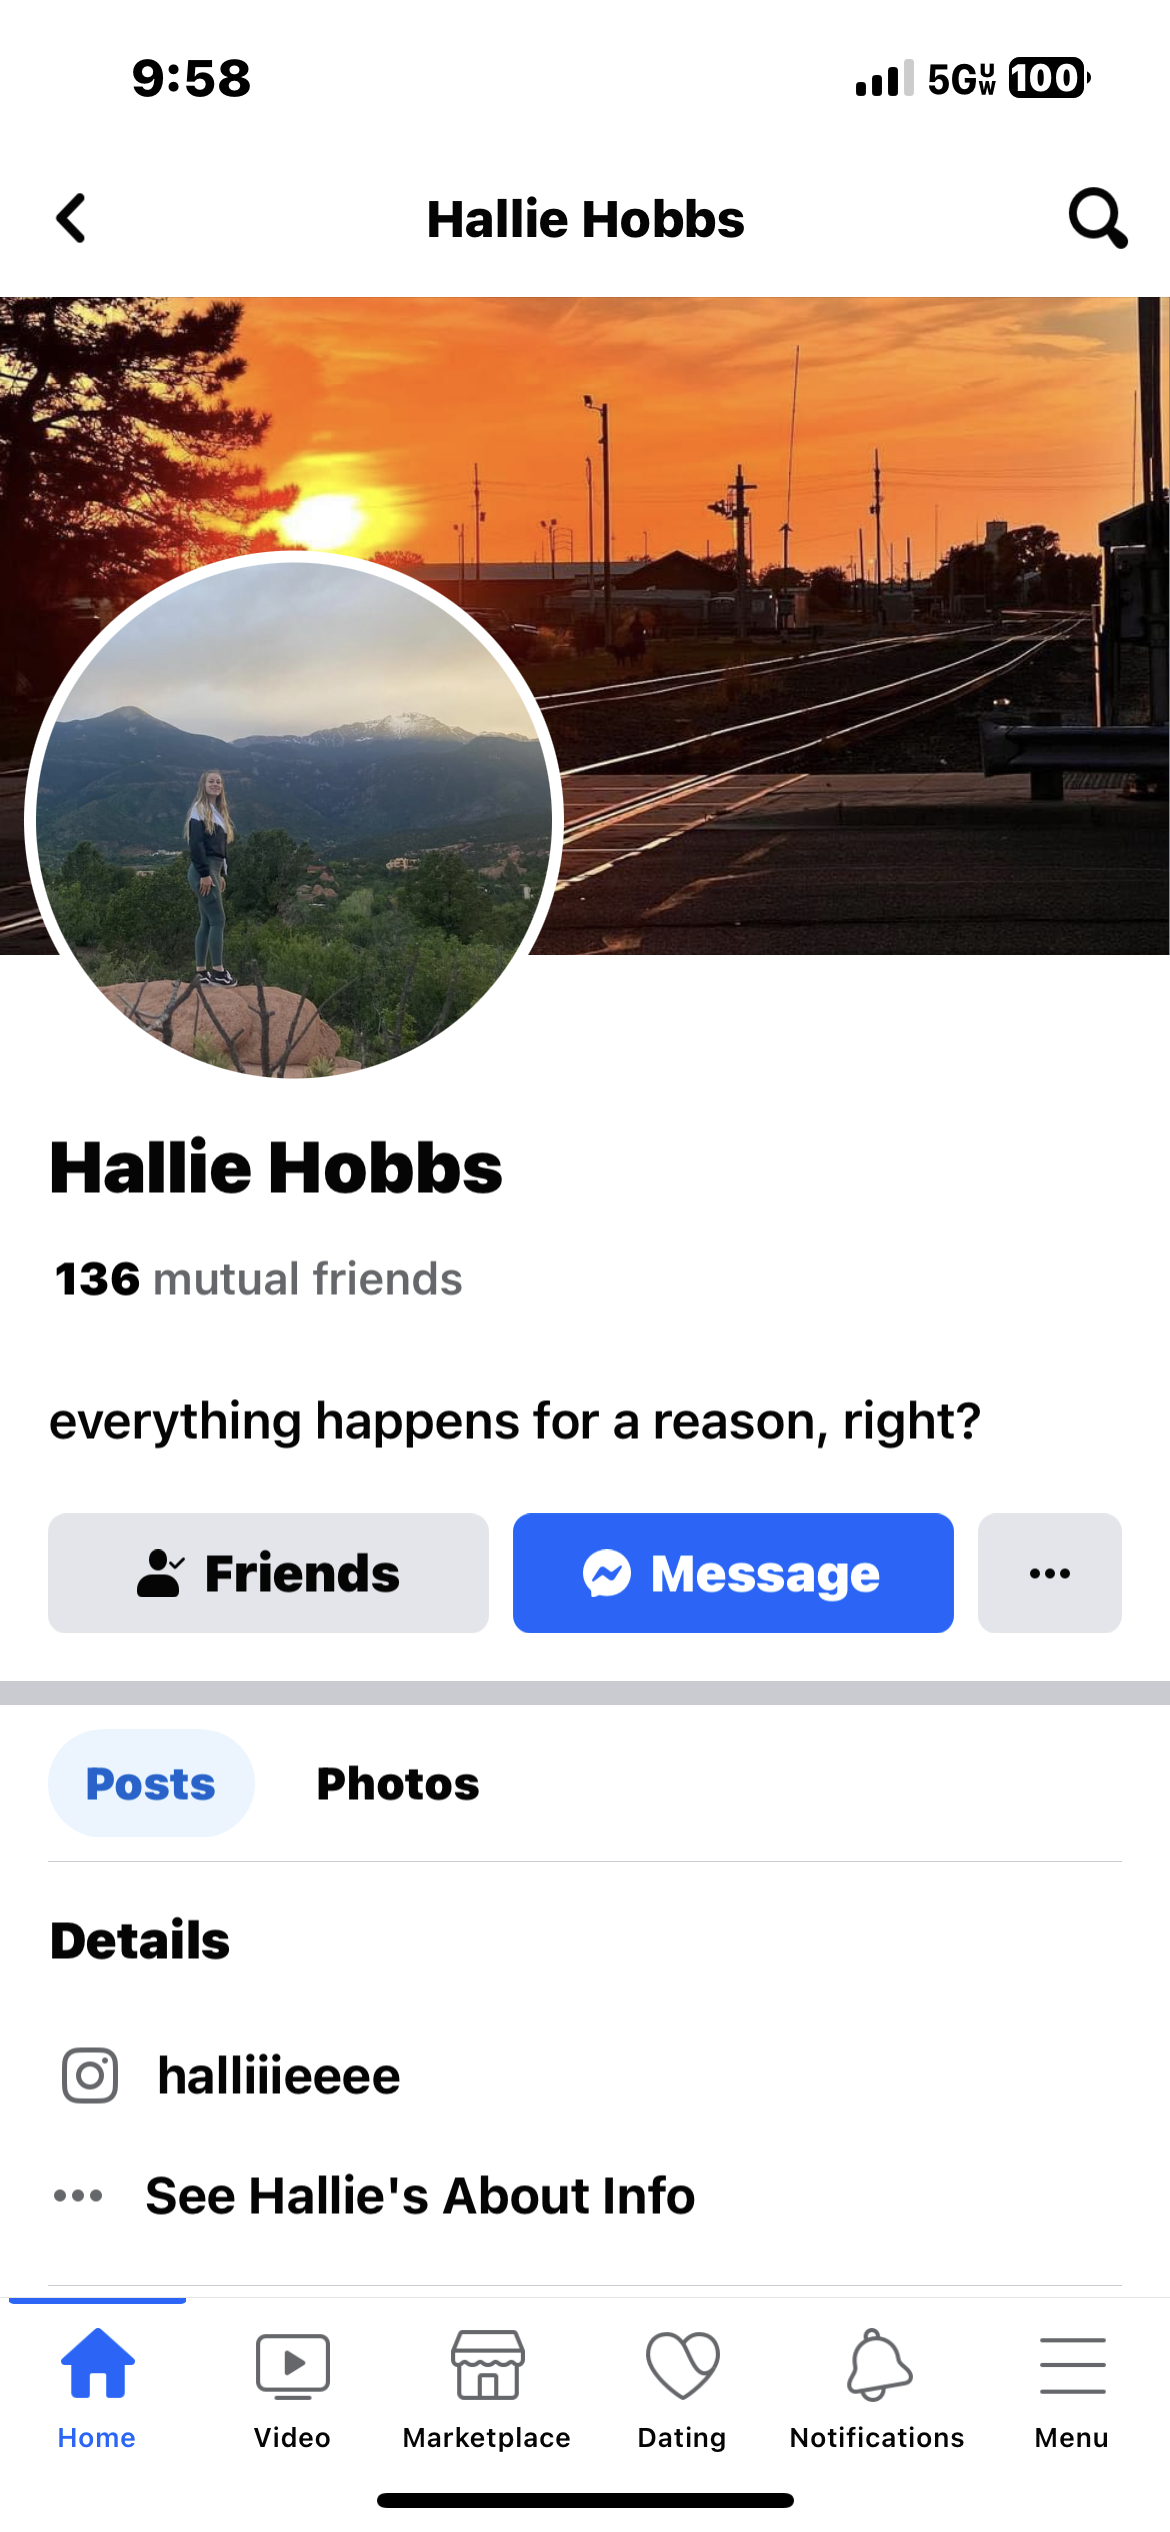
Task: Tap the Messenger icon on Message button
Action: point(607,1573)
